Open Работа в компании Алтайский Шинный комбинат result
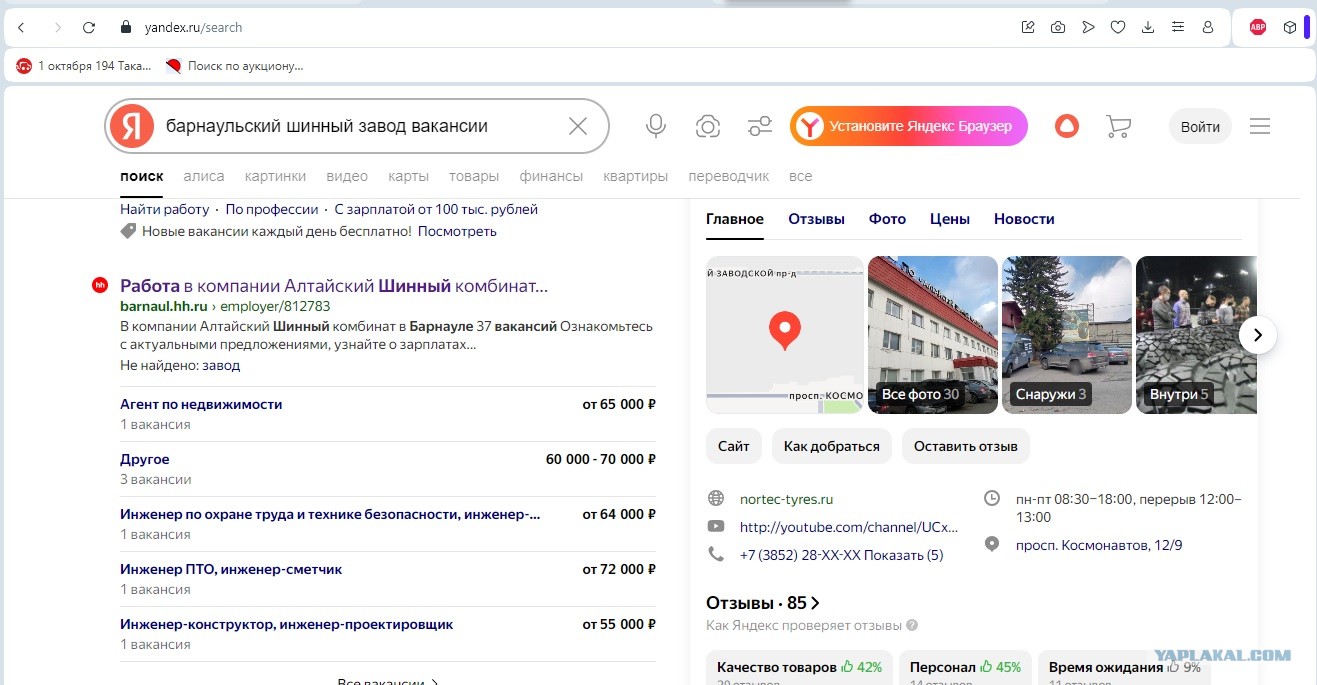This screenshot has width=1317, height=685. pos(334,286)
